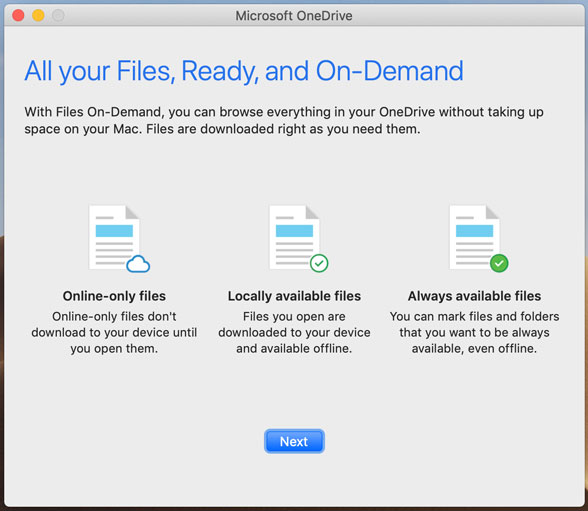The width and height of the screenshot is (588, 511).
Task: Close the Microsoft OneDrive window
Action: (x=18, y=15)
